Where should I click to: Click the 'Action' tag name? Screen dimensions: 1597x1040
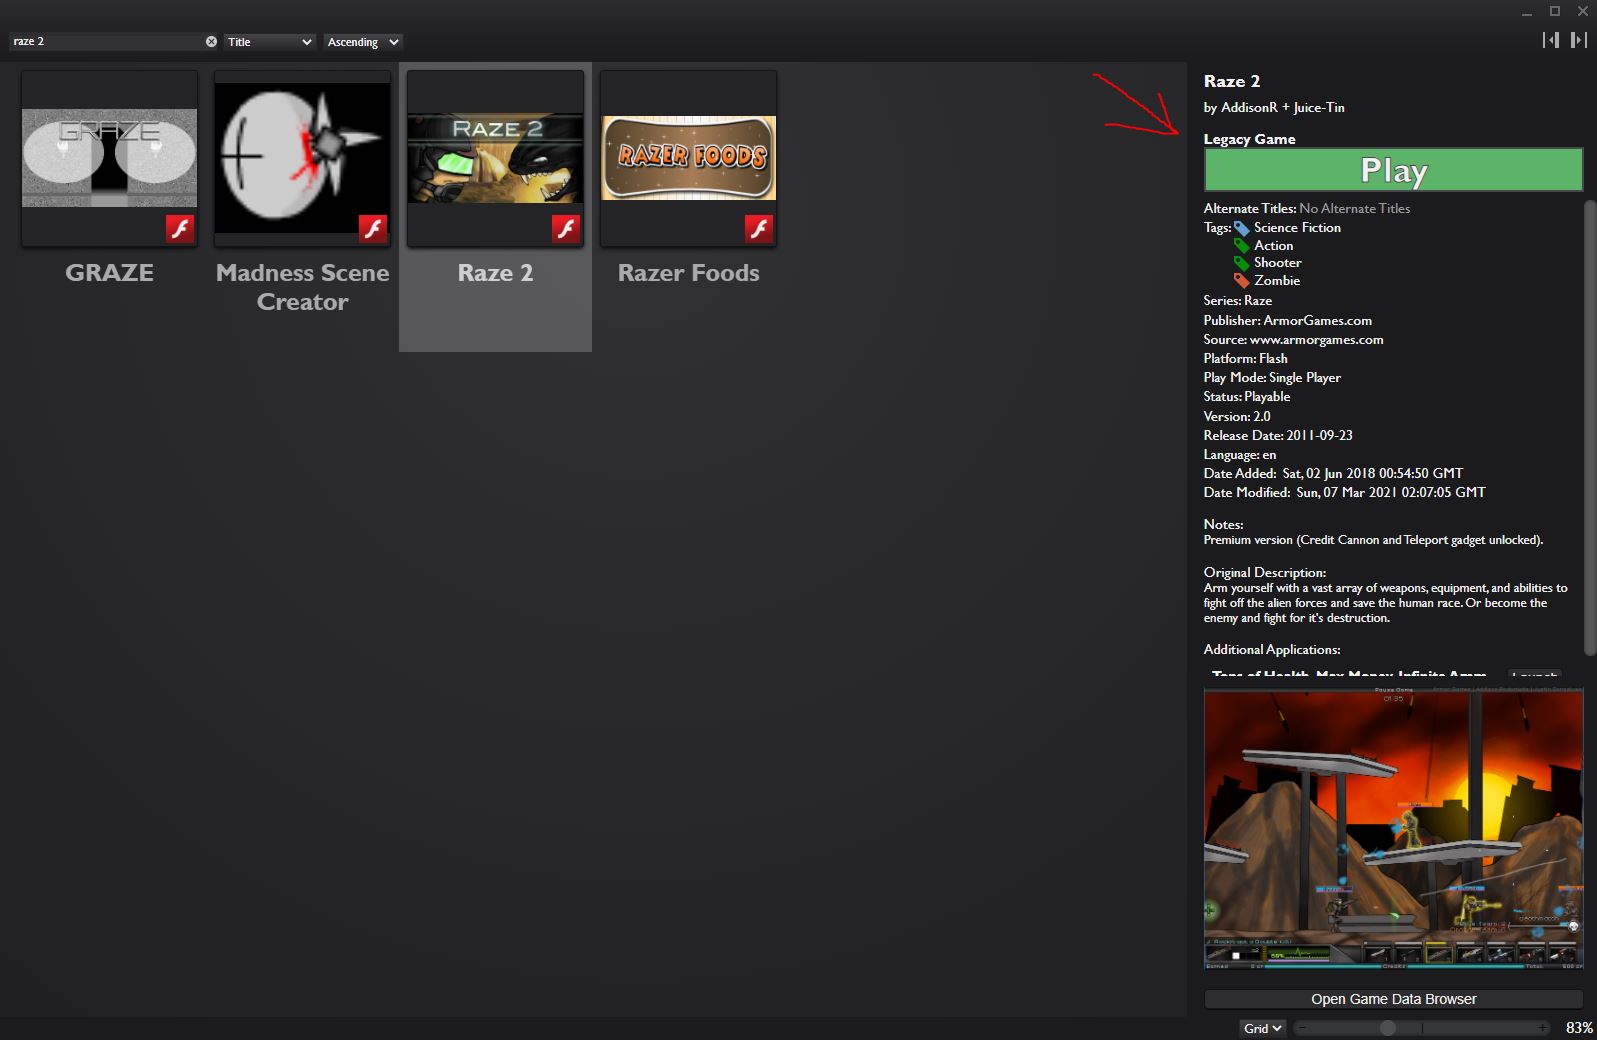pyautogui.click(x=1273, y=246)
